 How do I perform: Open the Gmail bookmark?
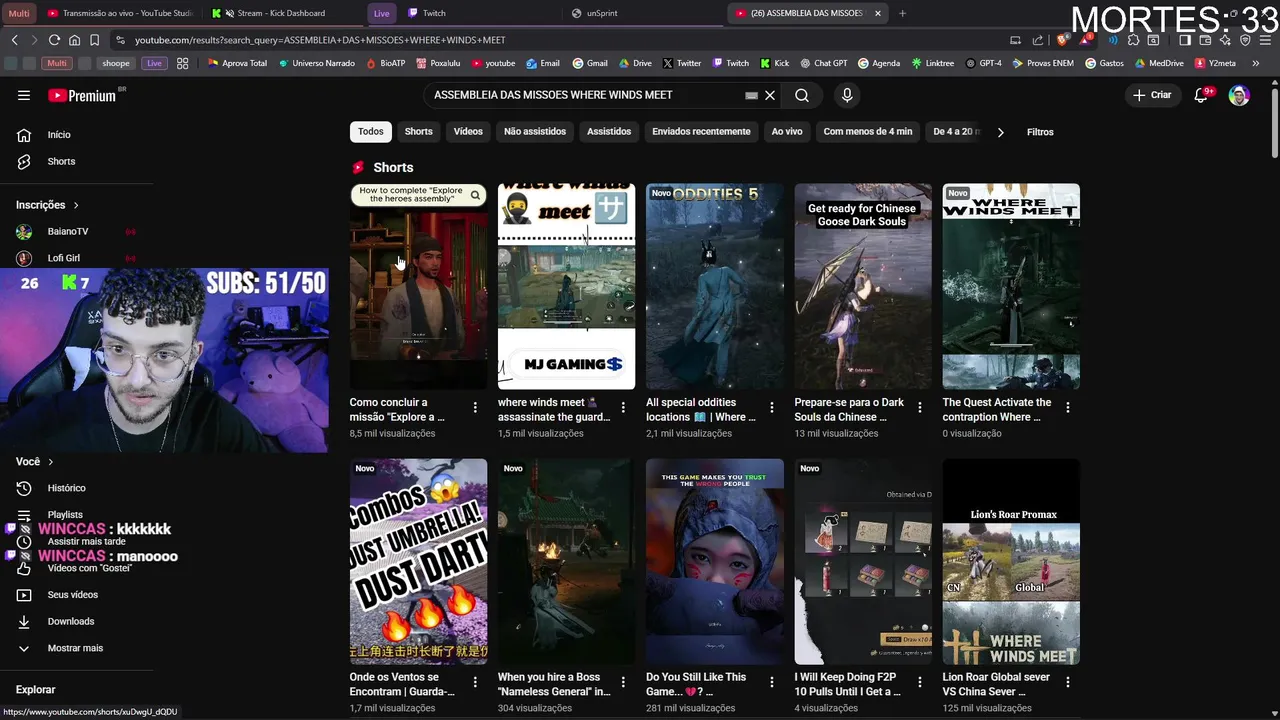click(590, 63)
